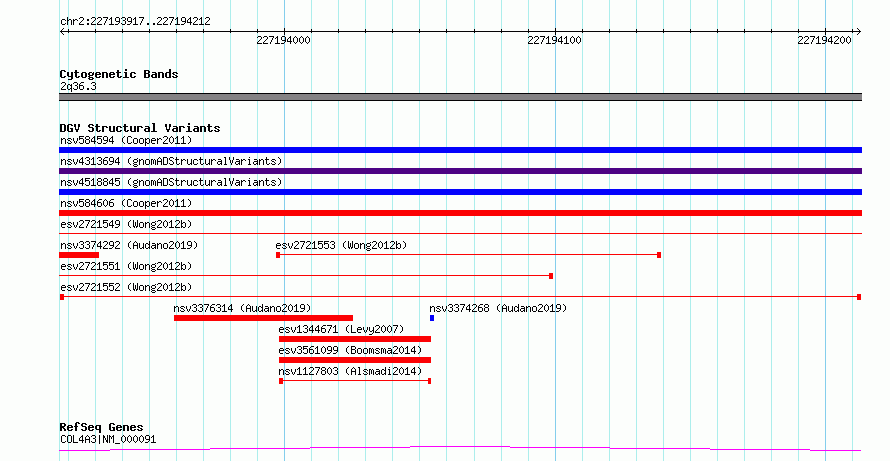Select the blue bar of nsv584594
This screenshot has height=461, width=890.
click(x=460, y=150)
